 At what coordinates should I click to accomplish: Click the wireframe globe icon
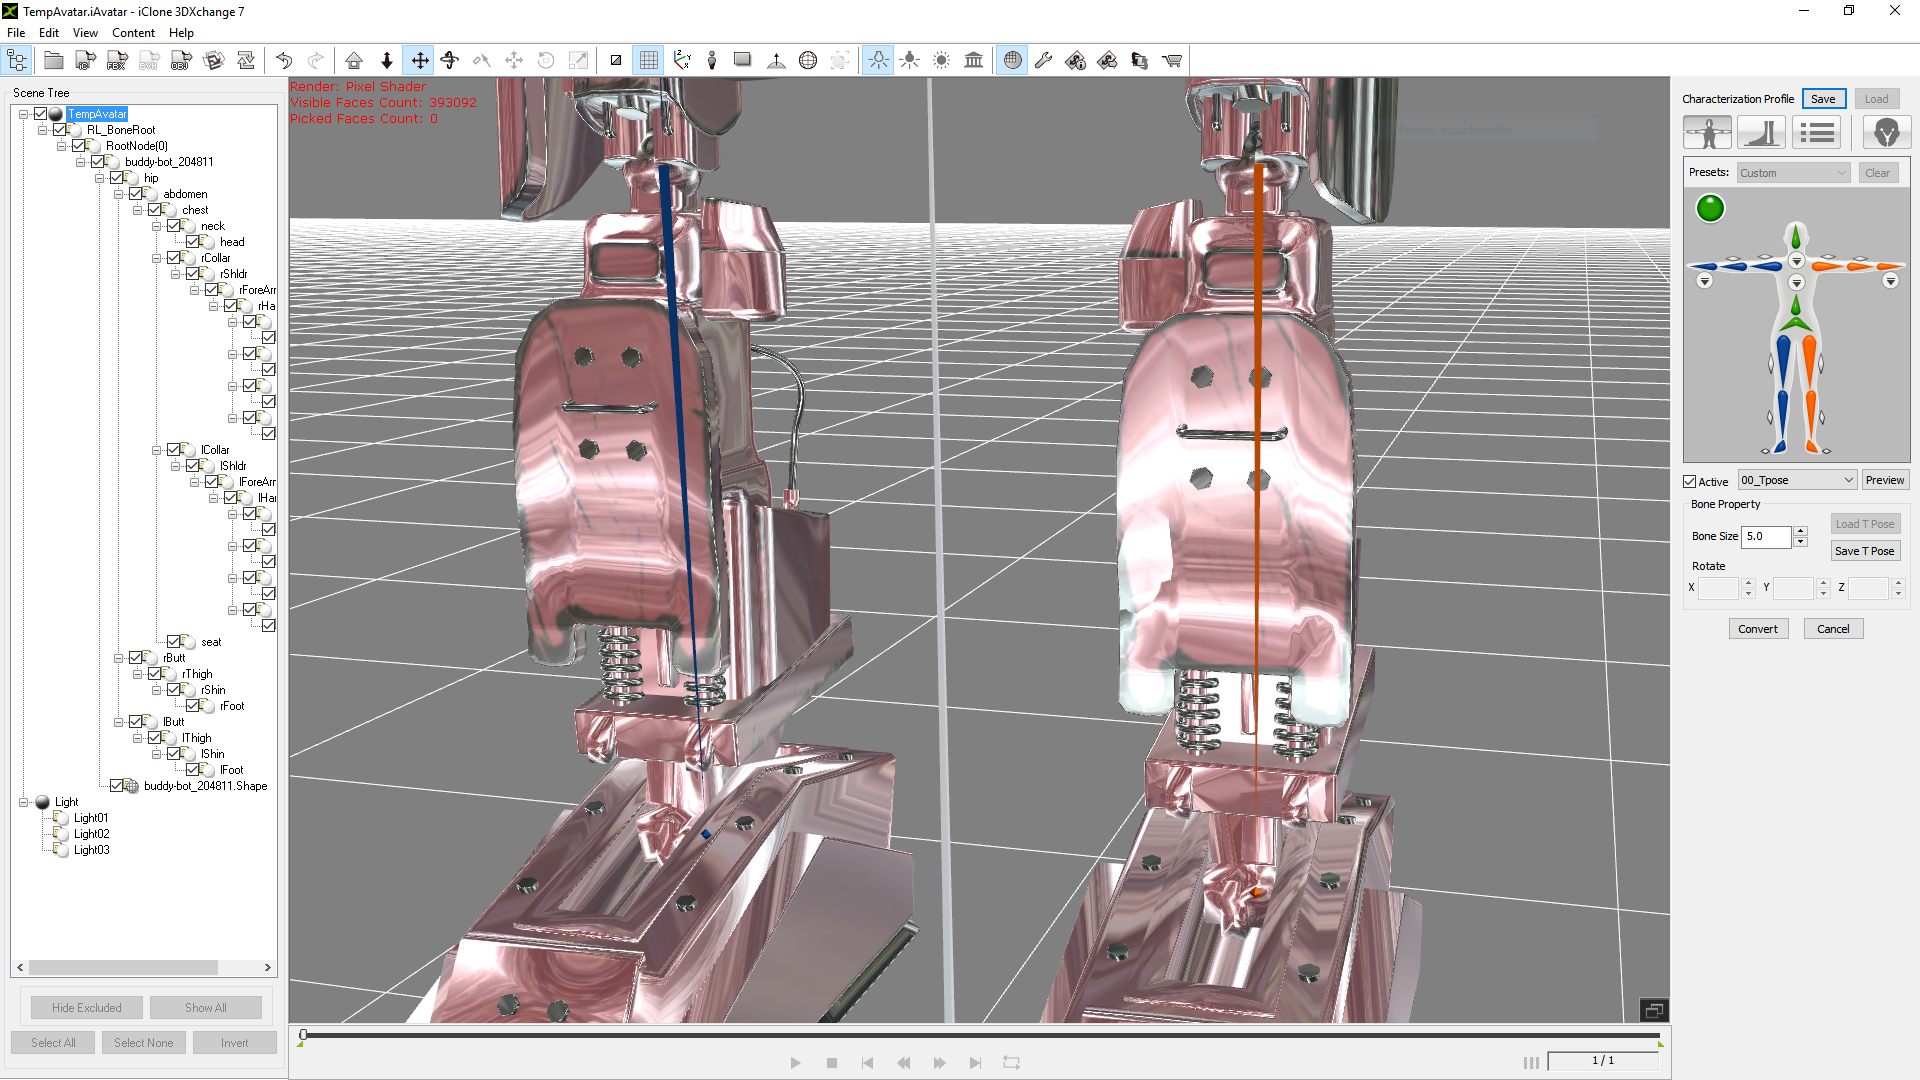[x=808, y=61]
